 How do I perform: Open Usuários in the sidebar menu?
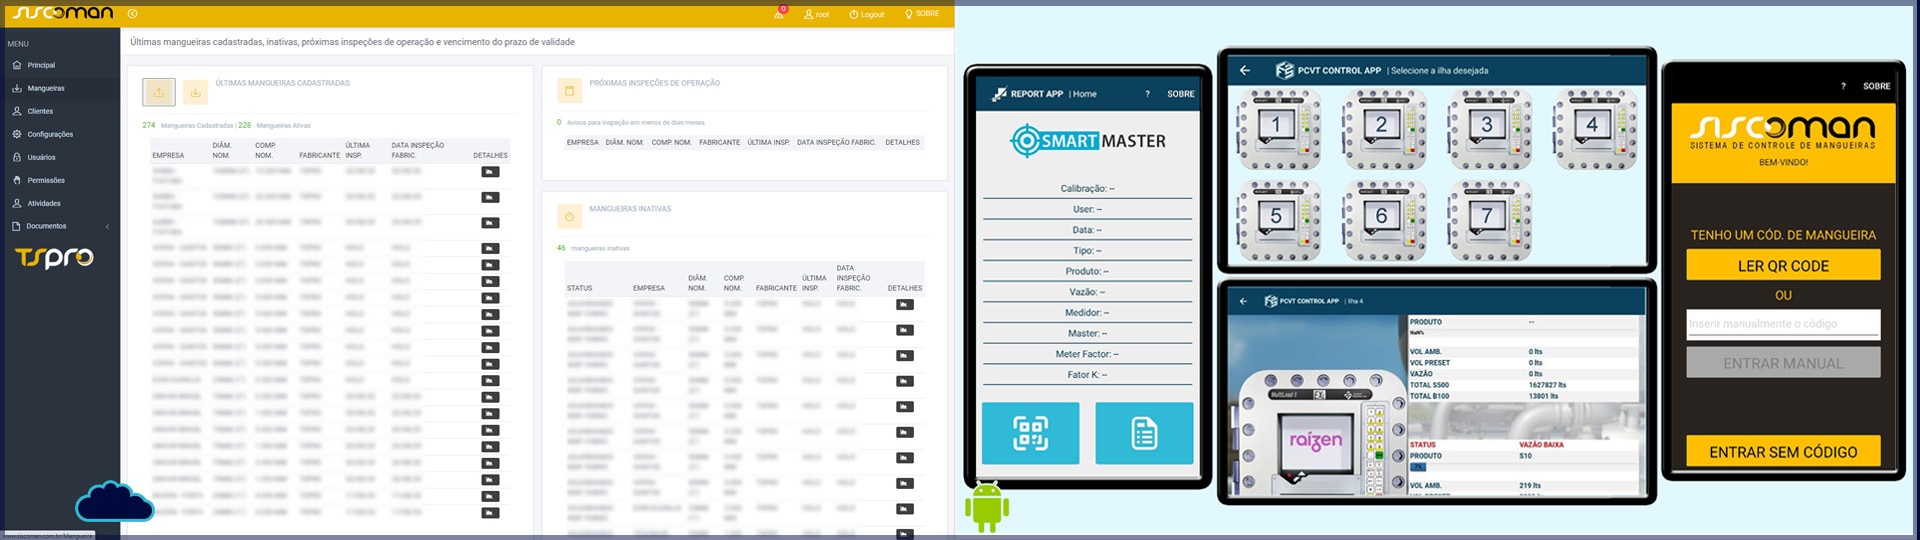pyautogui.click(x=60, y=157)
